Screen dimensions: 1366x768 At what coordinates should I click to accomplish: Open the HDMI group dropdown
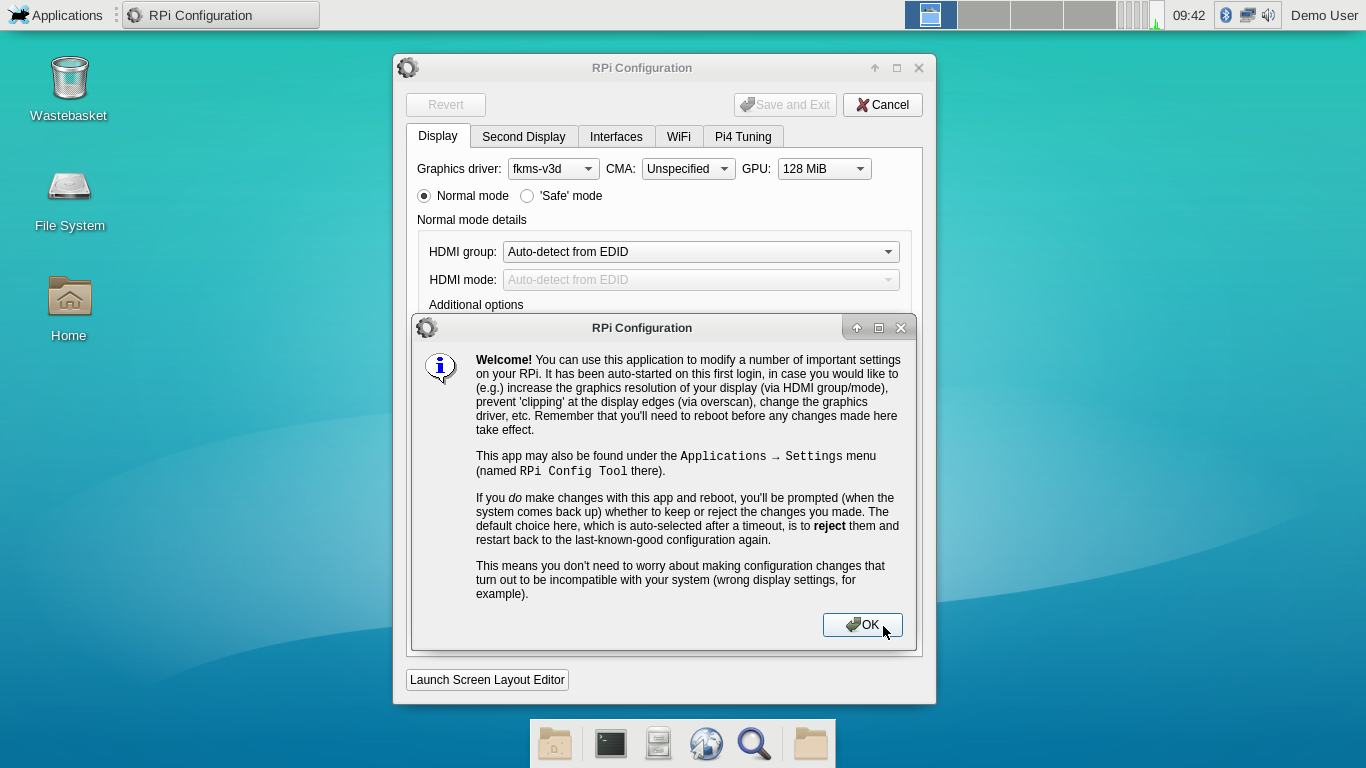(x=701, y=252)
